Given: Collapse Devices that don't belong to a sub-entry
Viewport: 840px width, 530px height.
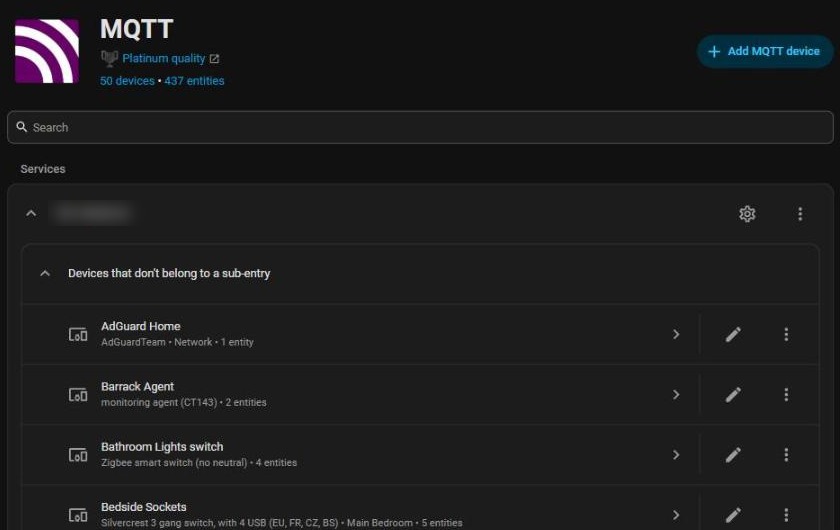Looking at the screenshot, I should [x=45, y=273].
